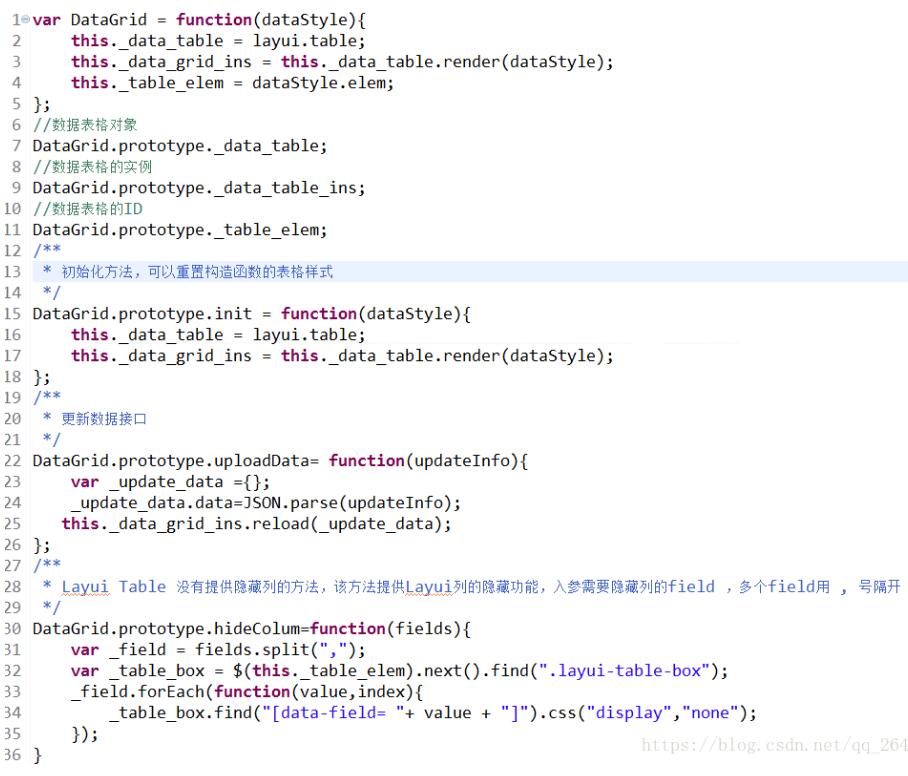The width and height of the screenshot is (908, 776).
Task: Click comment opener '/**' on line 19
Action: click(47, 397)
